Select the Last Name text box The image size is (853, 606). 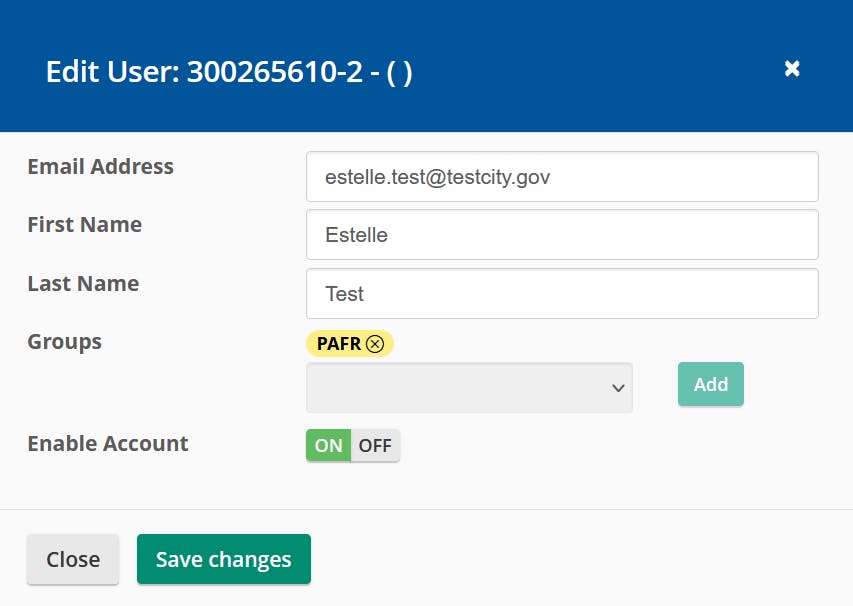point(562,294)
